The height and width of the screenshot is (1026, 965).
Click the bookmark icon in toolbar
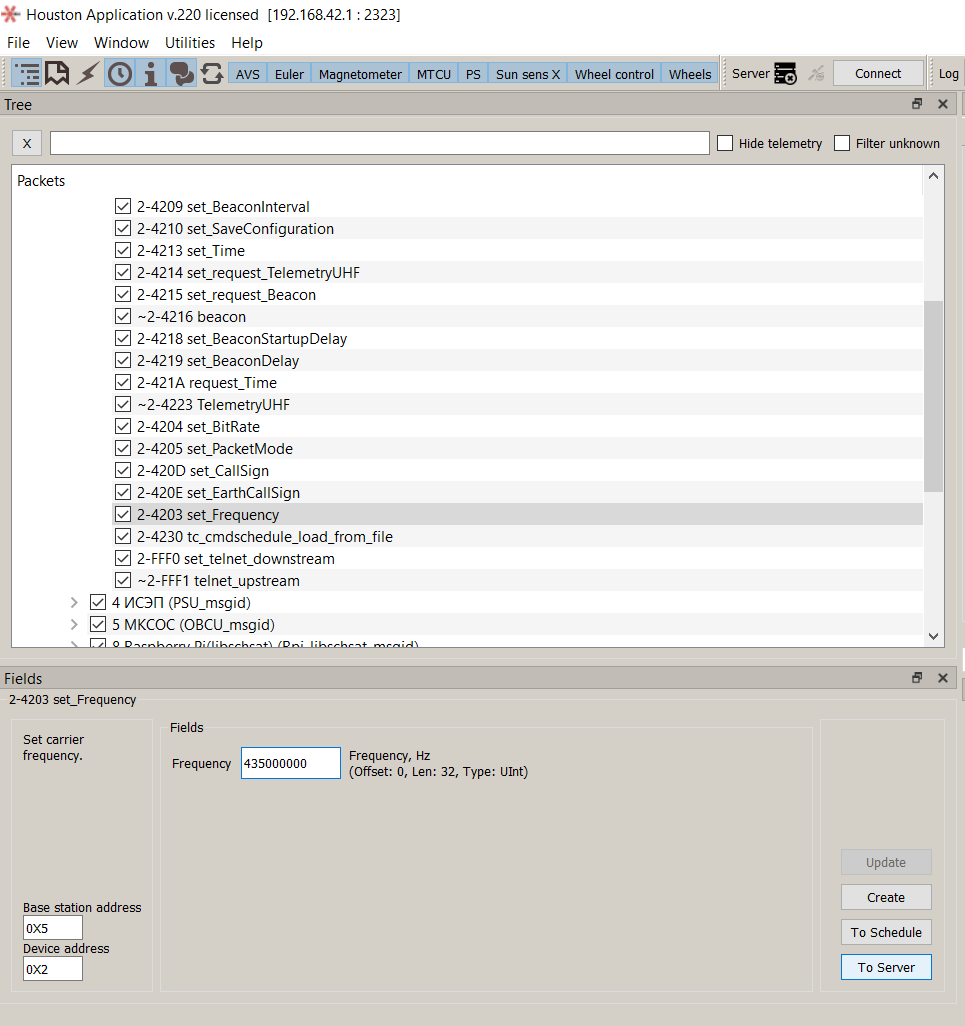click(x=58, y=74)
